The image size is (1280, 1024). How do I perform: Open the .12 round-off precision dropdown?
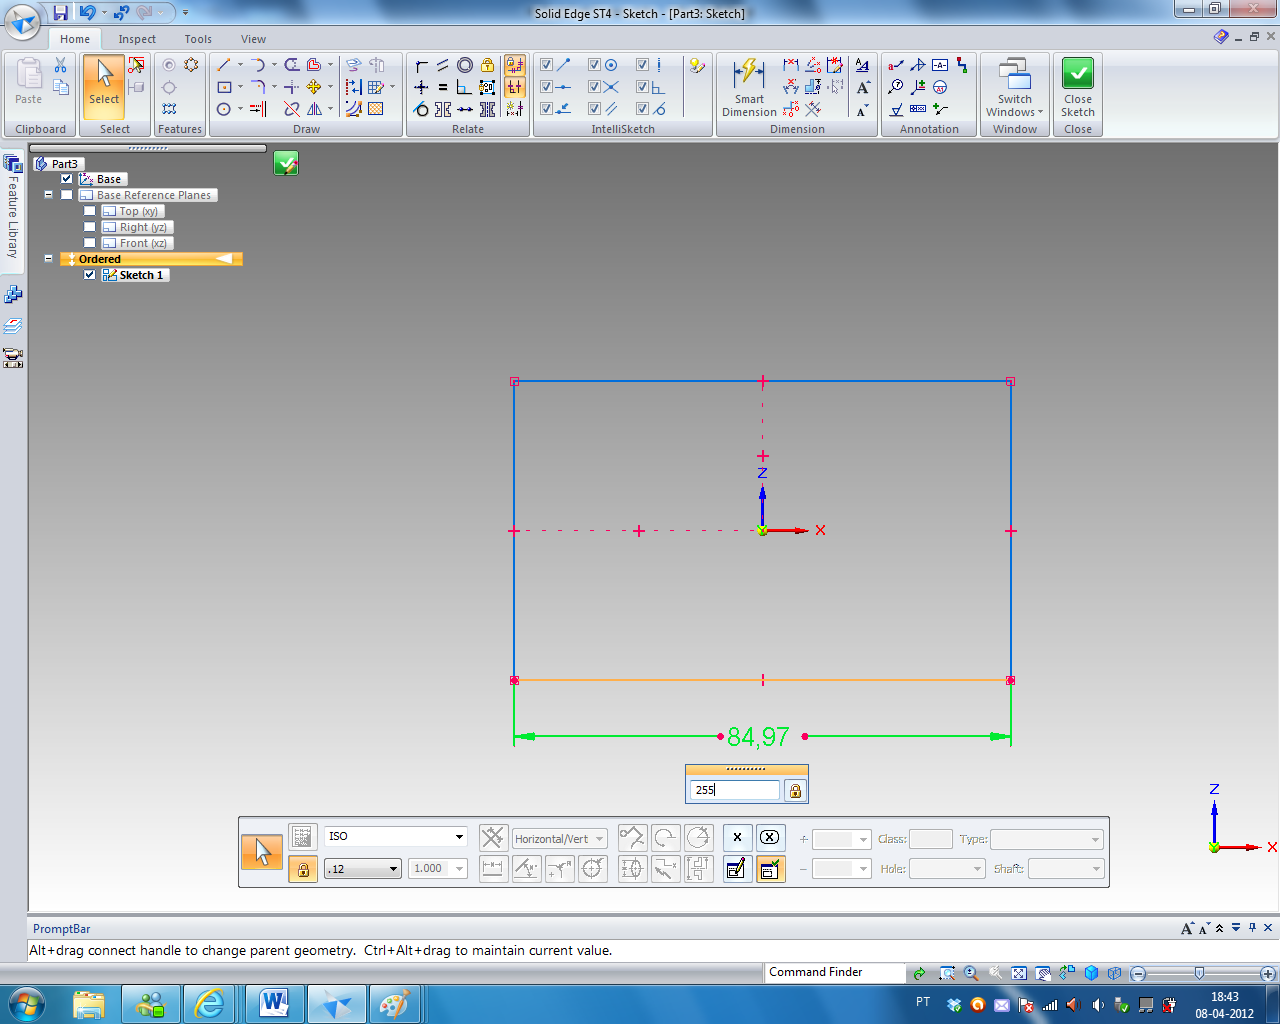[393, 869]
